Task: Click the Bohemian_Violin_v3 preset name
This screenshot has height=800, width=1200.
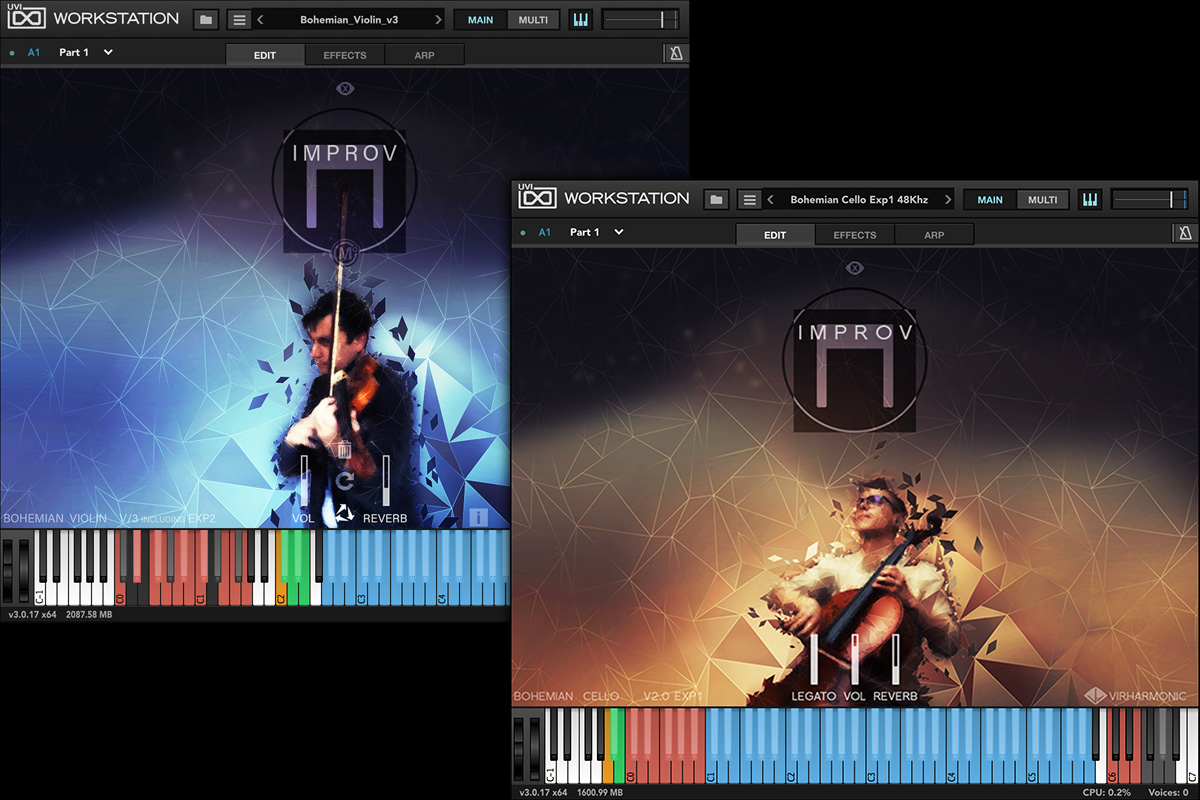Action: point(350,19)
